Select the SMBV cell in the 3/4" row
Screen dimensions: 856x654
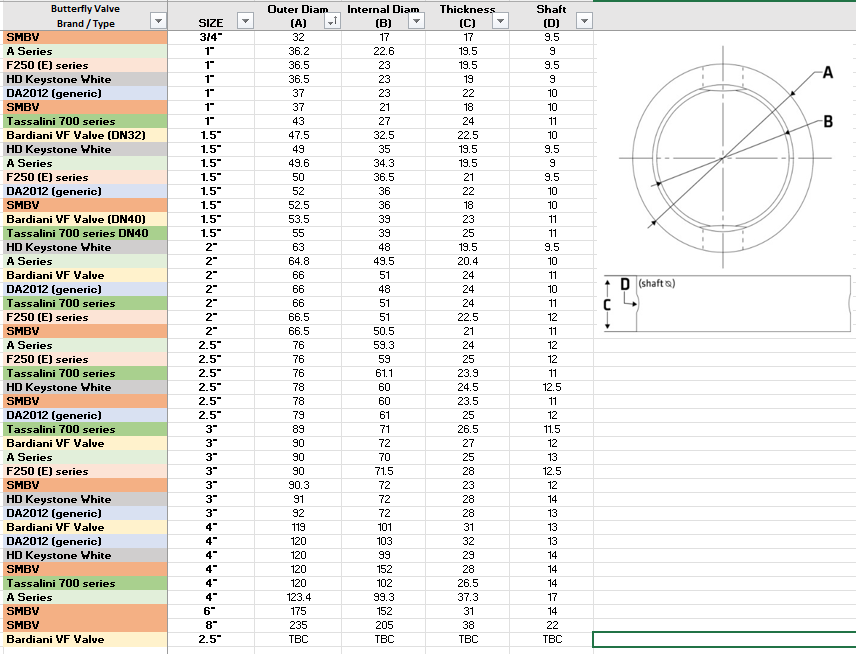85,37
